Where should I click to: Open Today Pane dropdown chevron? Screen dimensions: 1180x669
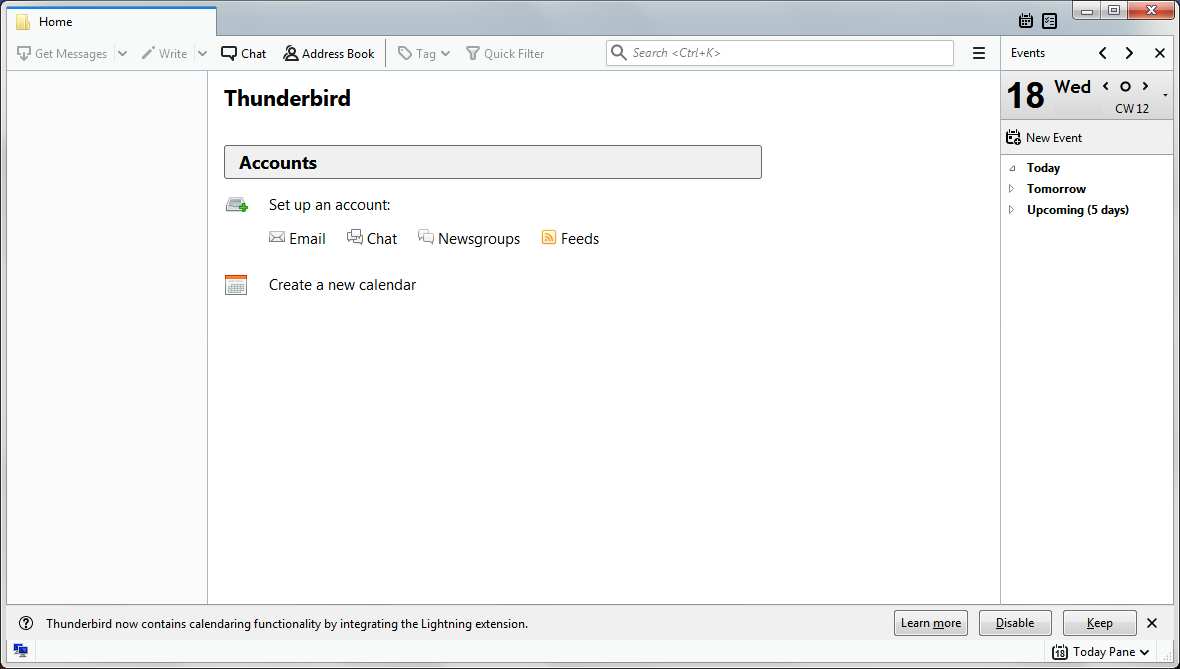pyautogui.click(x=1145, y=652)
